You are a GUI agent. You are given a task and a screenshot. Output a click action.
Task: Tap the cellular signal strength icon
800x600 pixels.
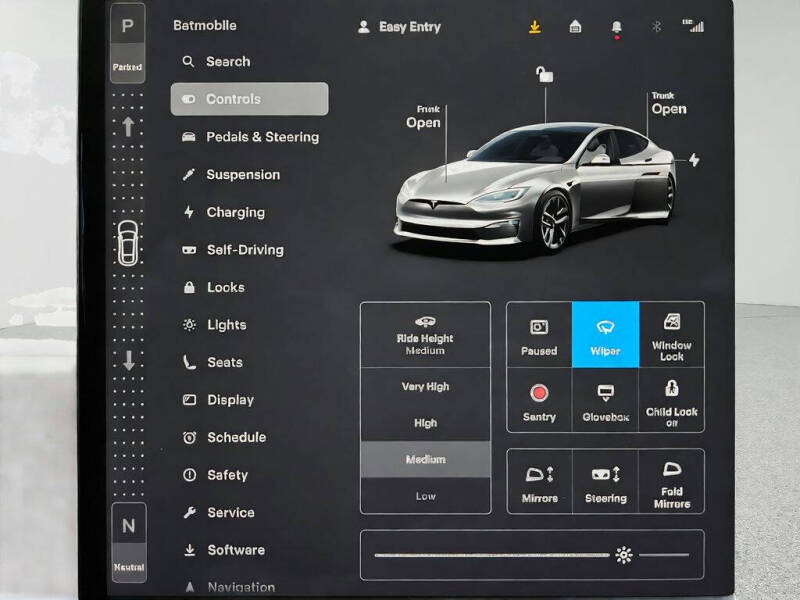(693, 26)
